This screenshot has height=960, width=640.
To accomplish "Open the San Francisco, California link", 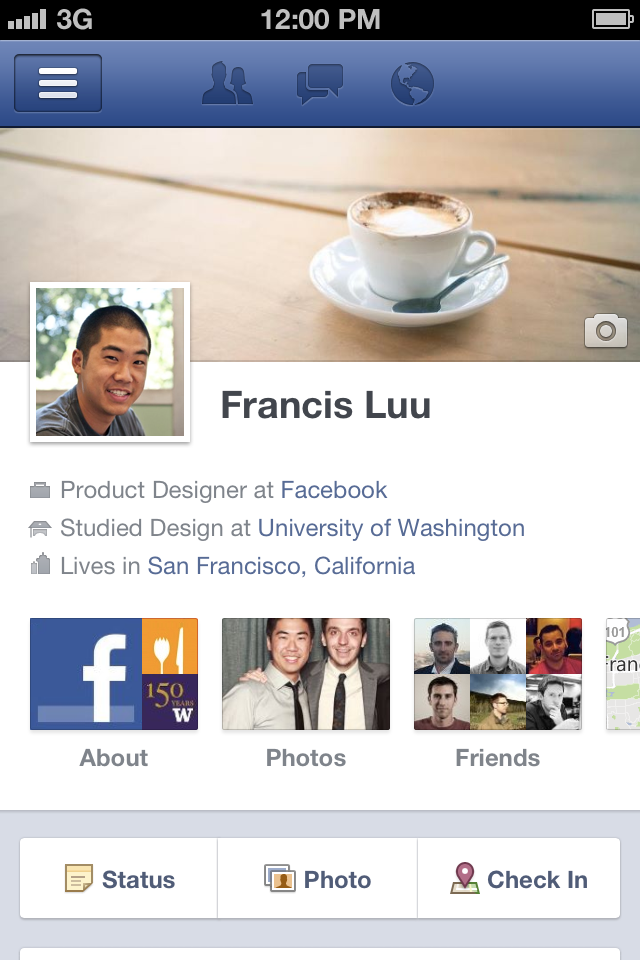I will (x=282, y=566).
